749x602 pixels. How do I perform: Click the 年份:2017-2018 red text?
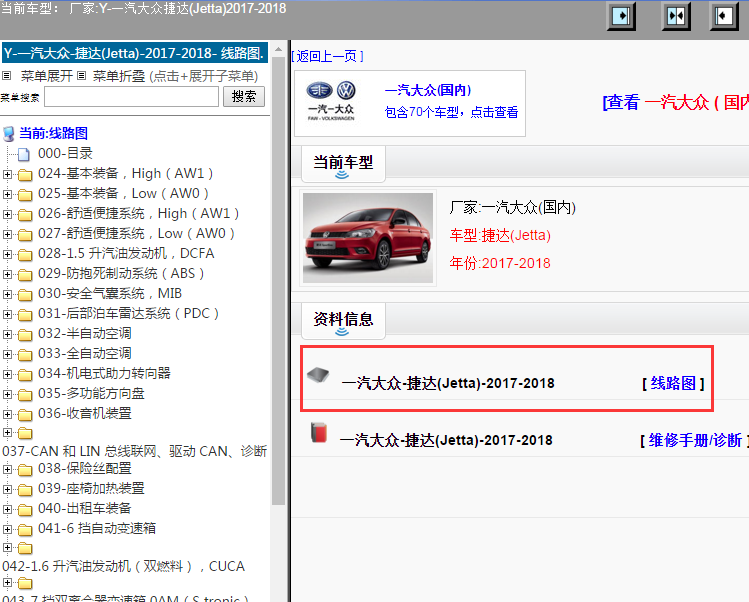point(500,263)
